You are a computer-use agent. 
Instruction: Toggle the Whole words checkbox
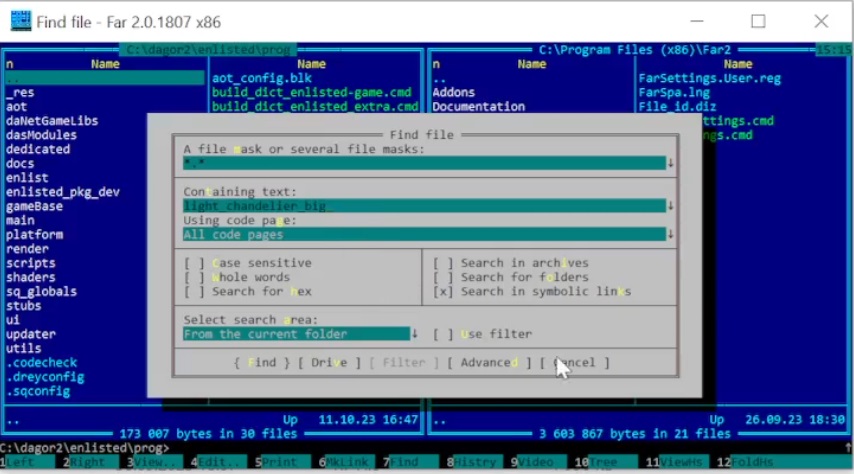(193, 277)
